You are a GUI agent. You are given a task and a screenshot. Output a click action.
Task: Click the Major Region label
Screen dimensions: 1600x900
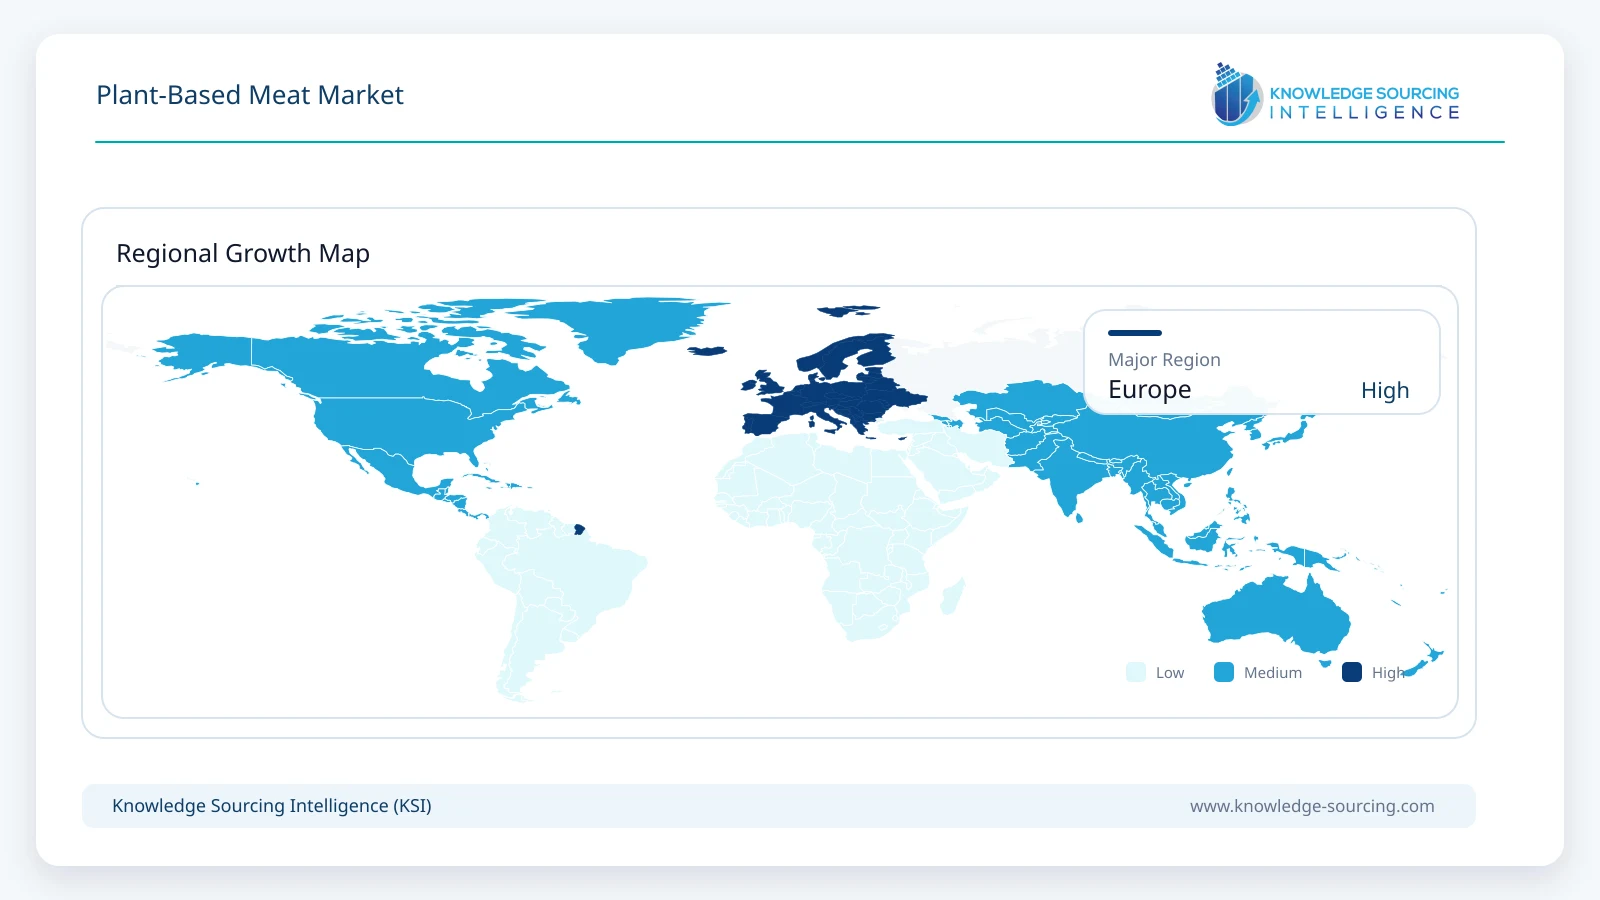coord(1164,359)
